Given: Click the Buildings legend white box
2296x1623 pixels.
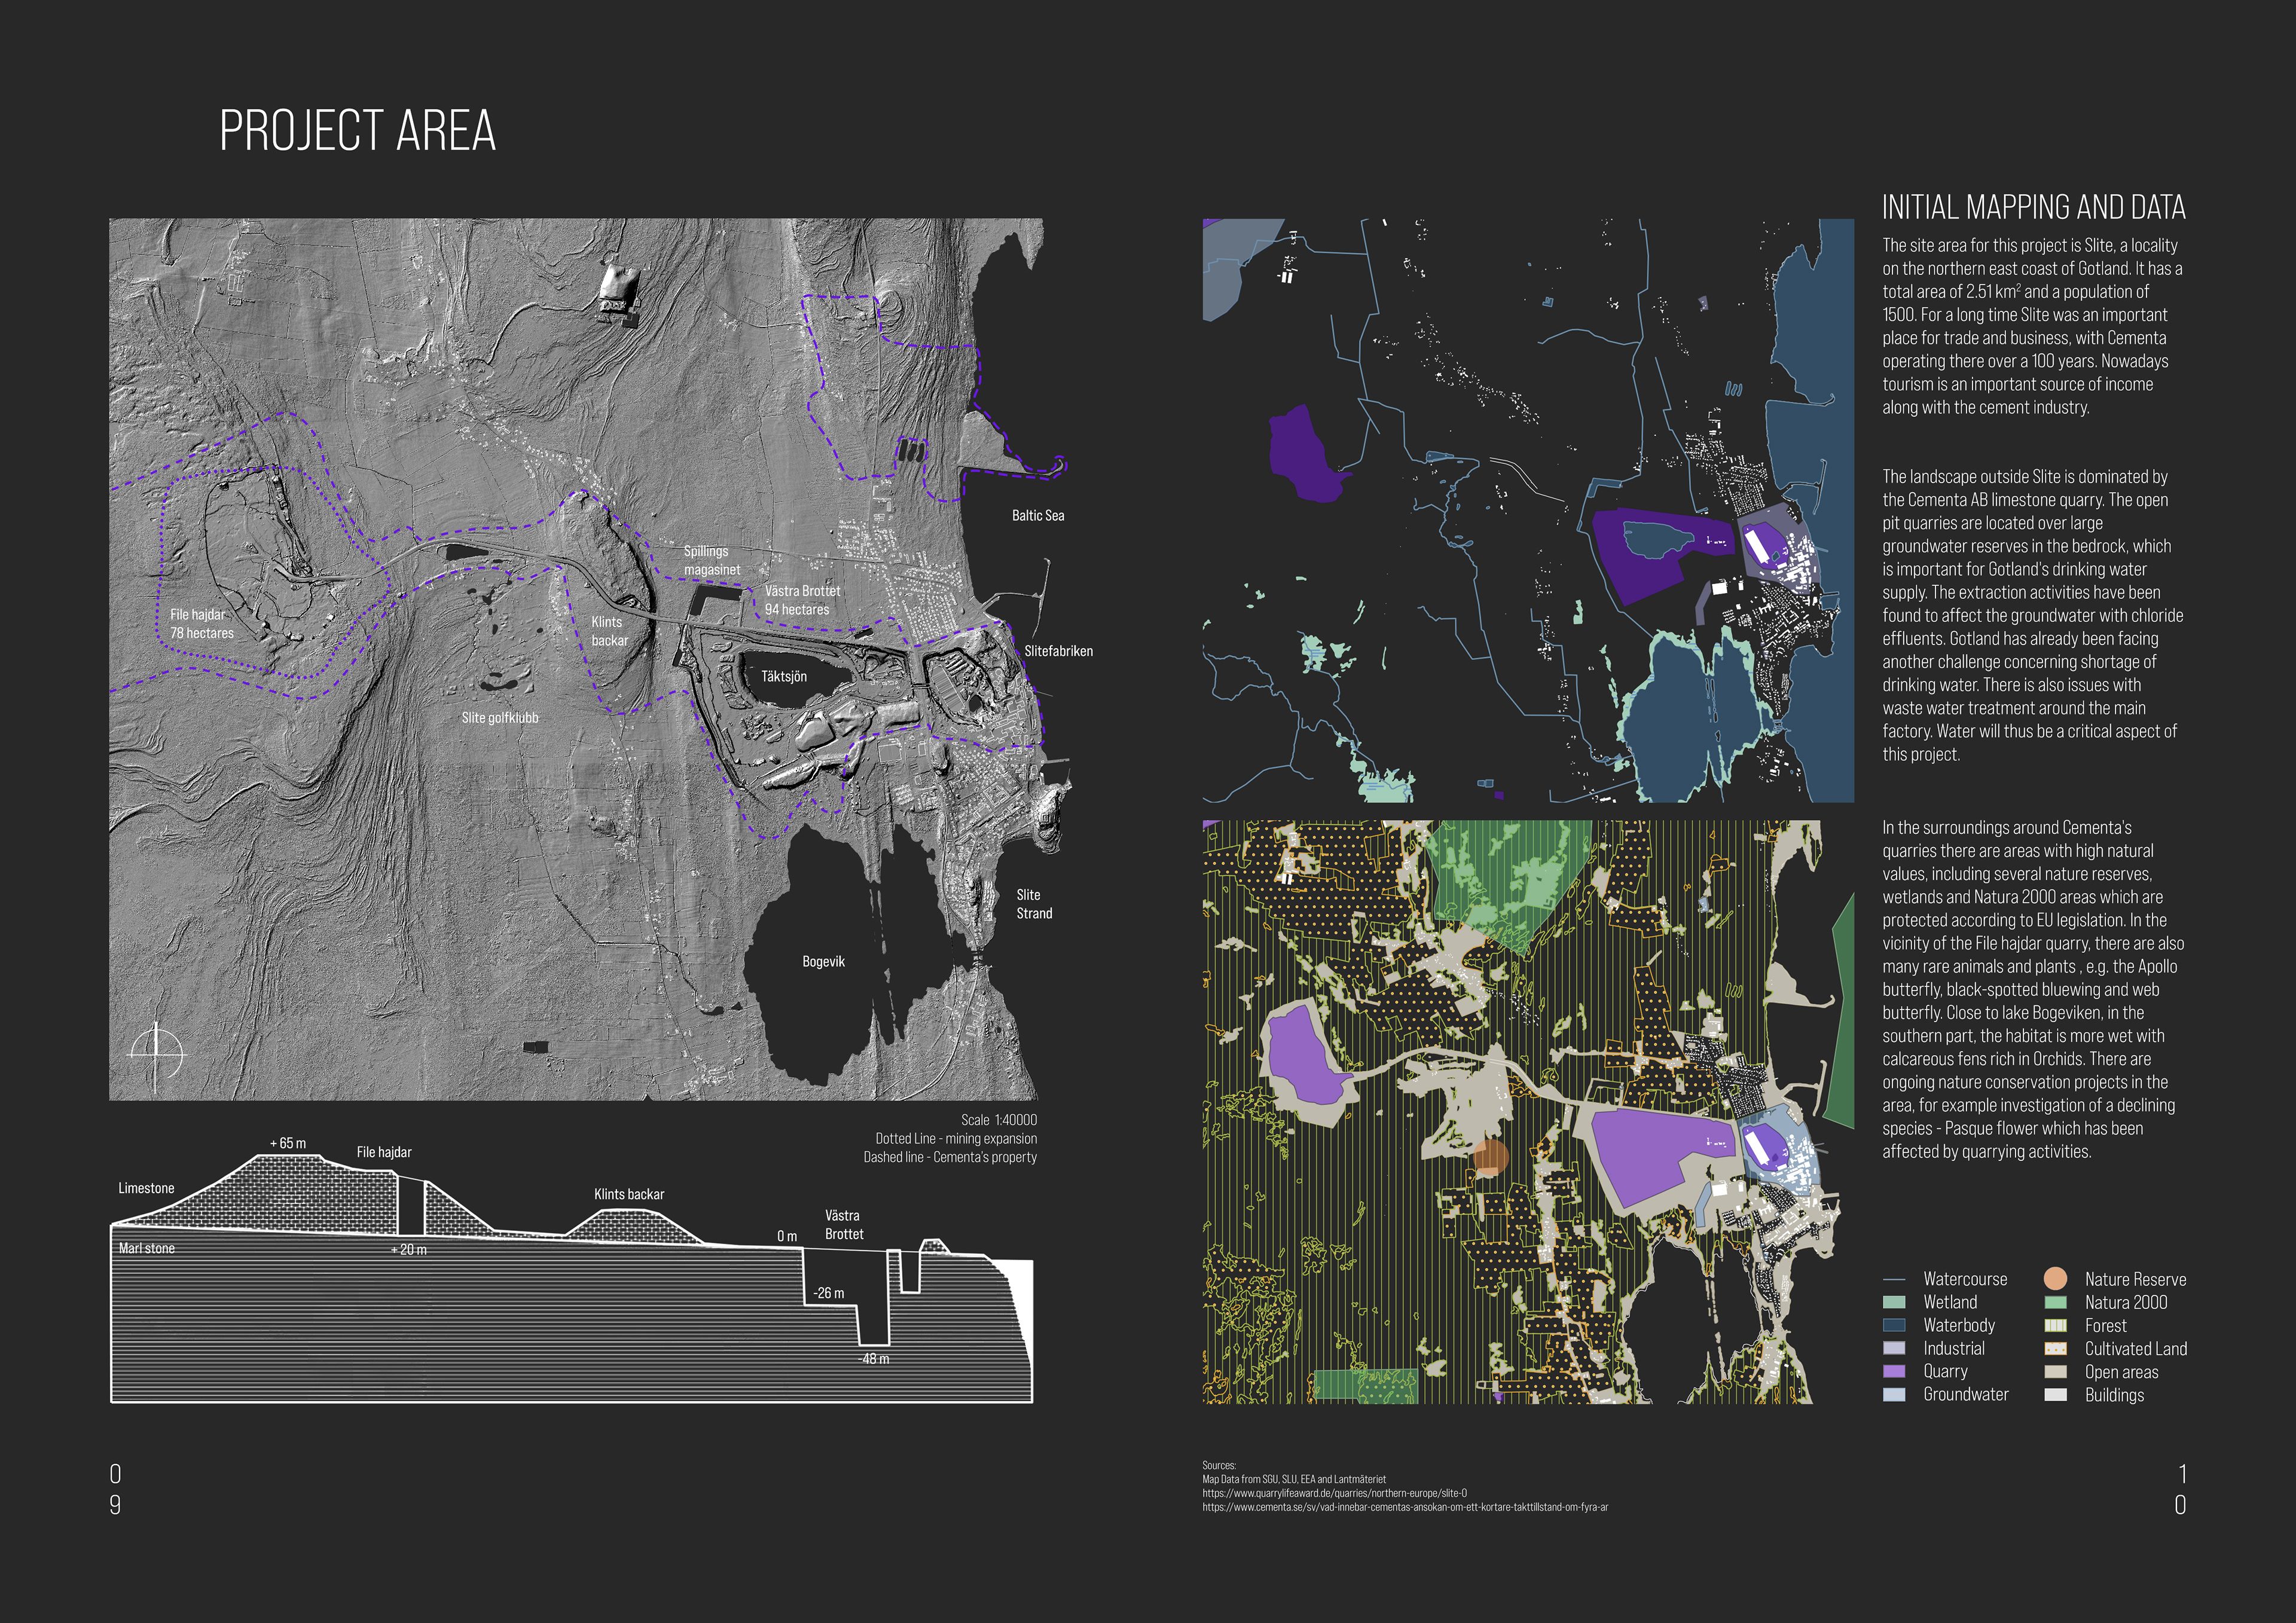Looking at the screenshot, I should click(2055, 1394).
